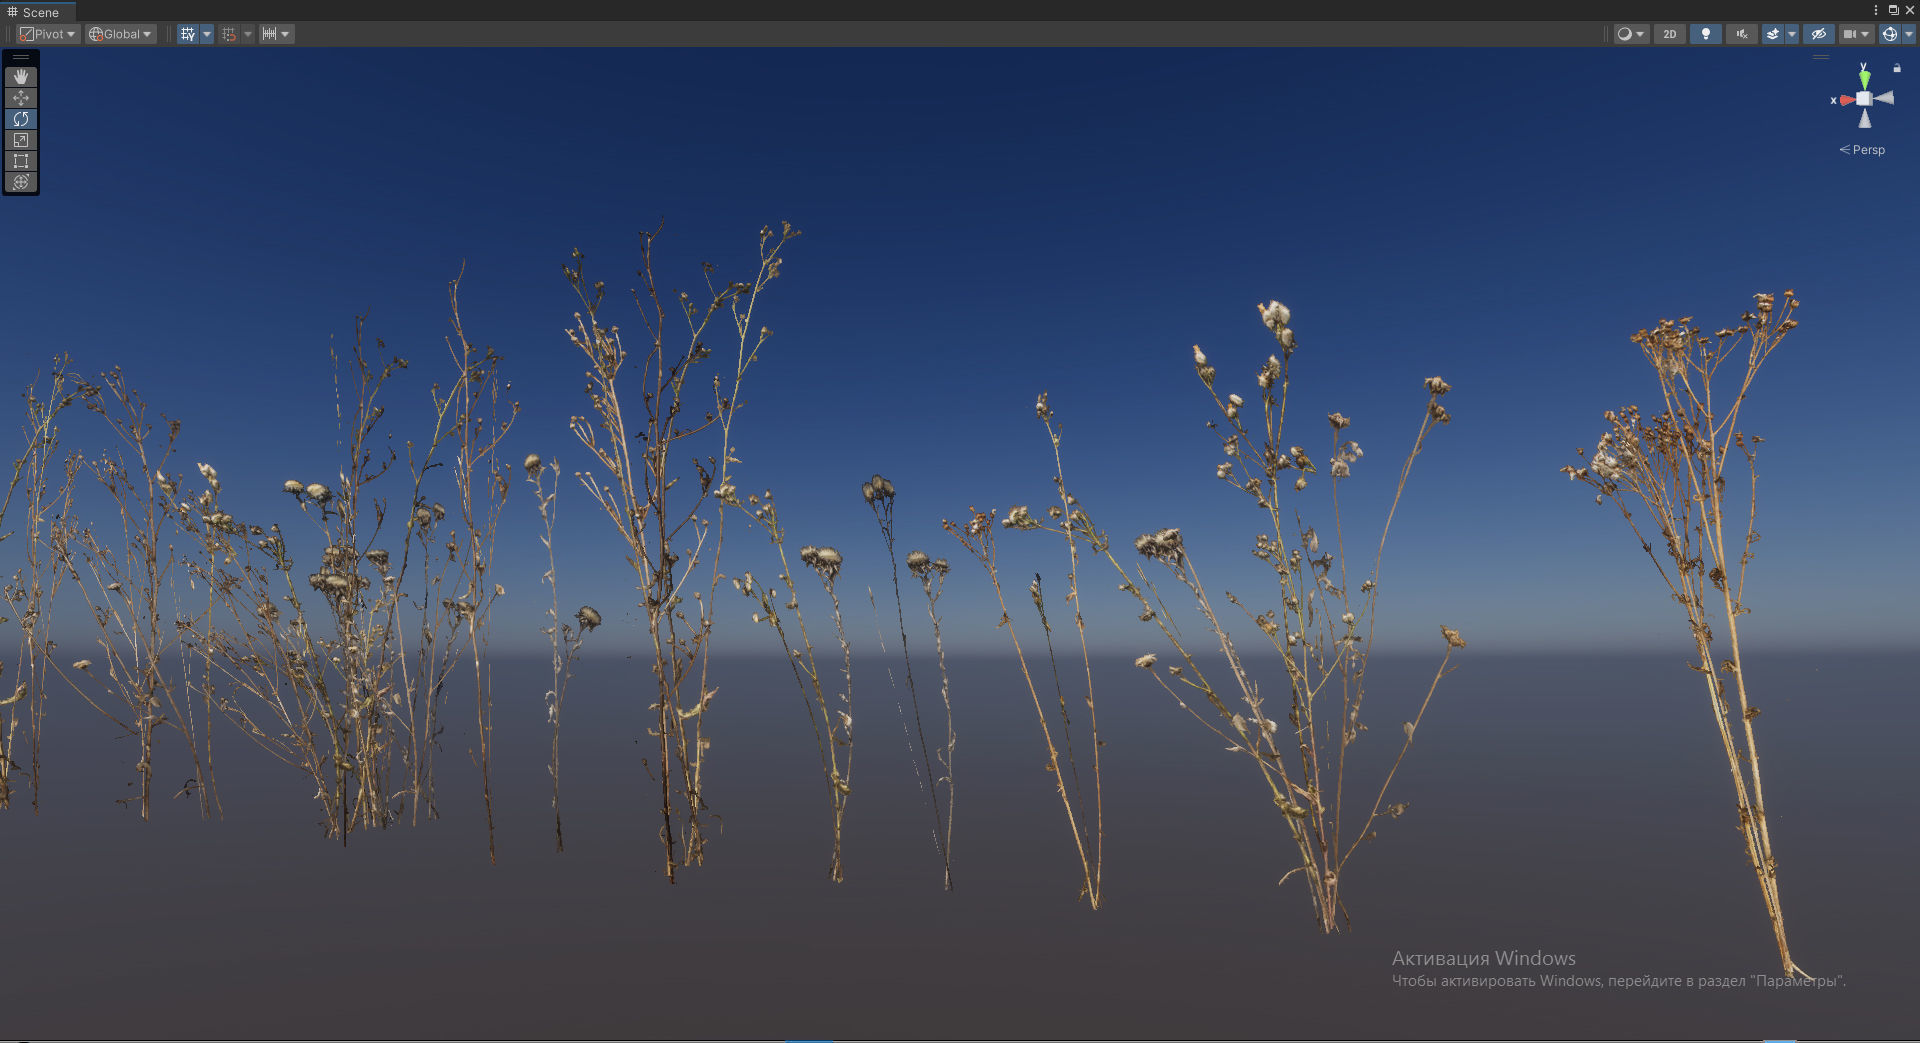Select the Rect tool

pos(21,161)
